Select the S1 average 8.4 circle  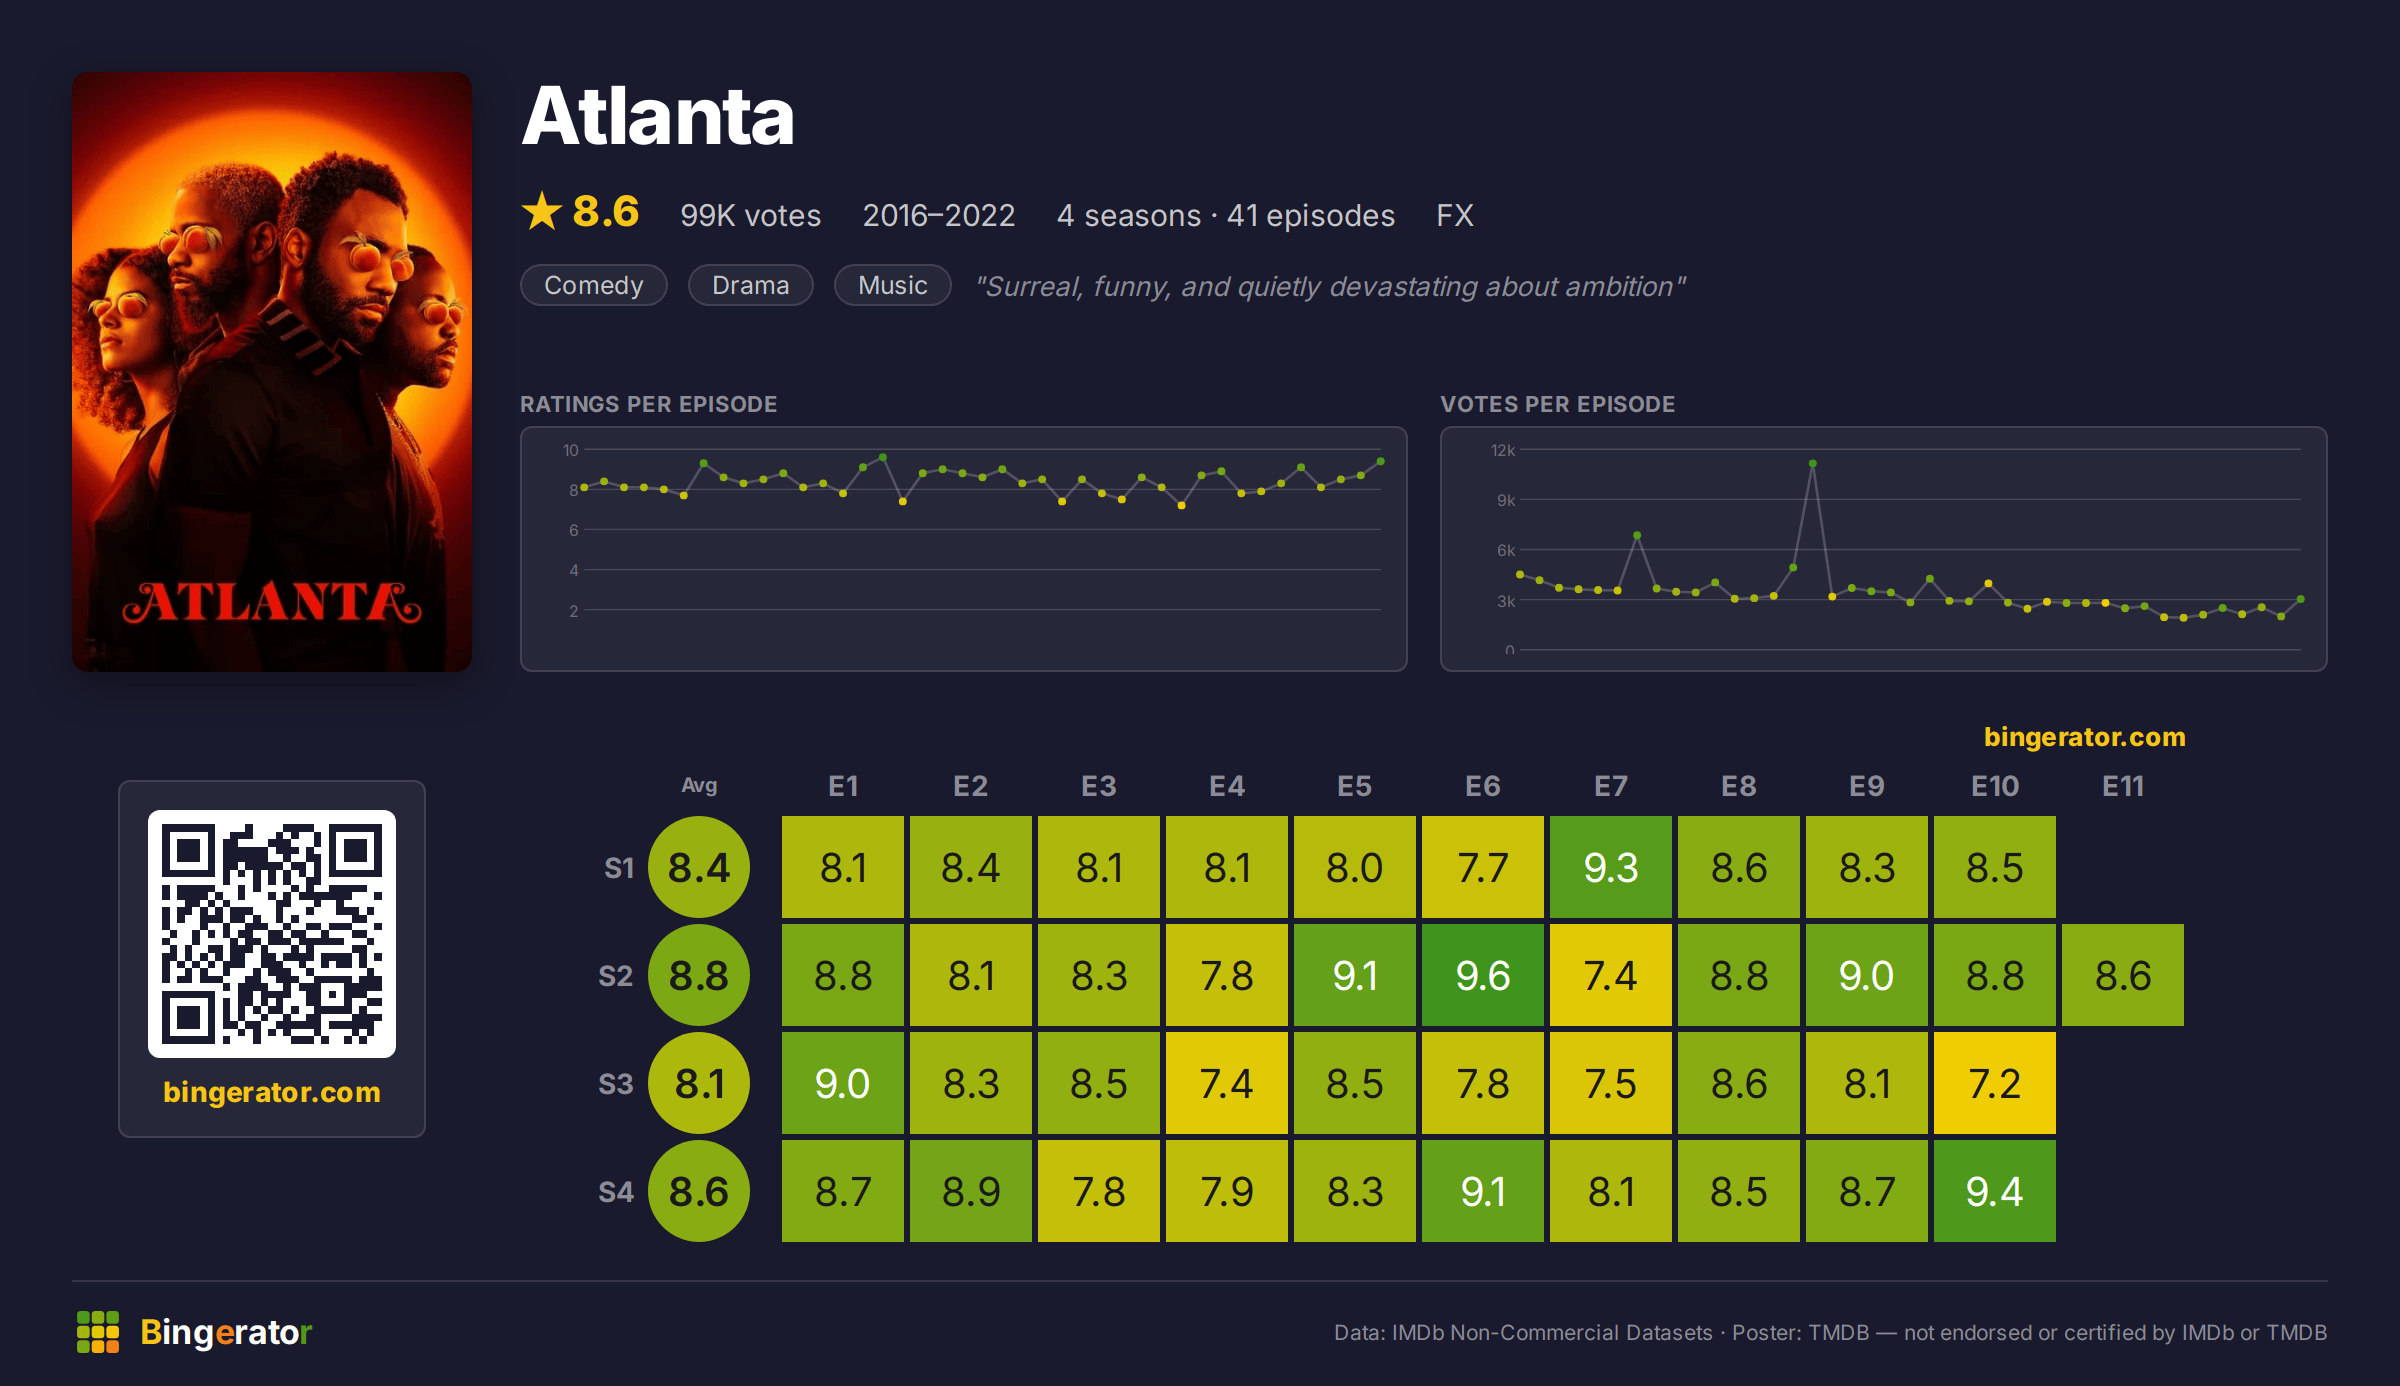click(699, 867)
